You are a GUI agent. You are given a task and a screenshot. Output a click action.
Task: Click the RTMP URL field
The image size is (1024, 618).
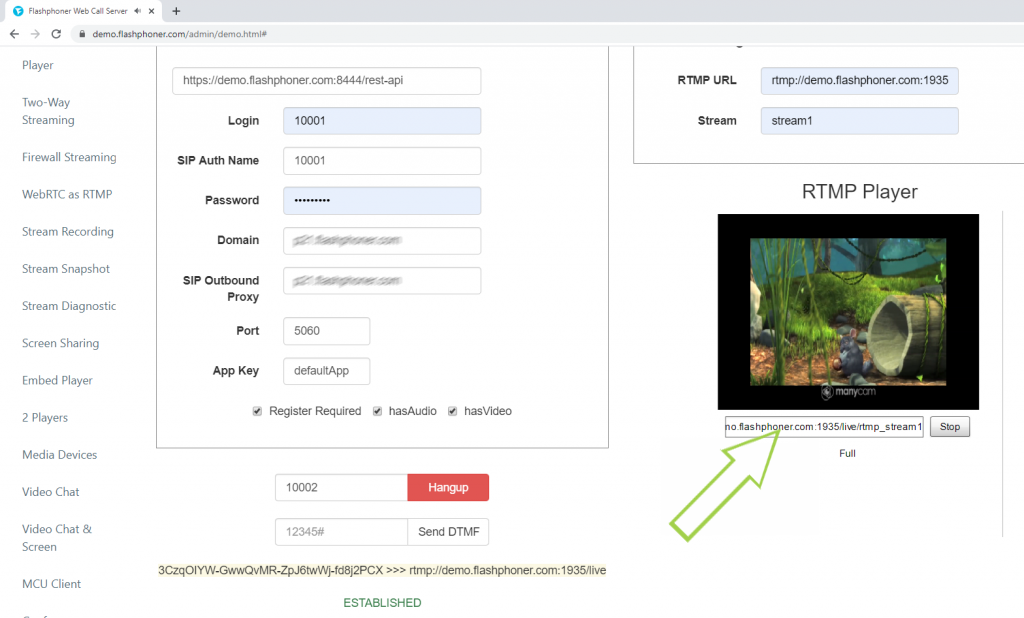click(x=859, y=80)
